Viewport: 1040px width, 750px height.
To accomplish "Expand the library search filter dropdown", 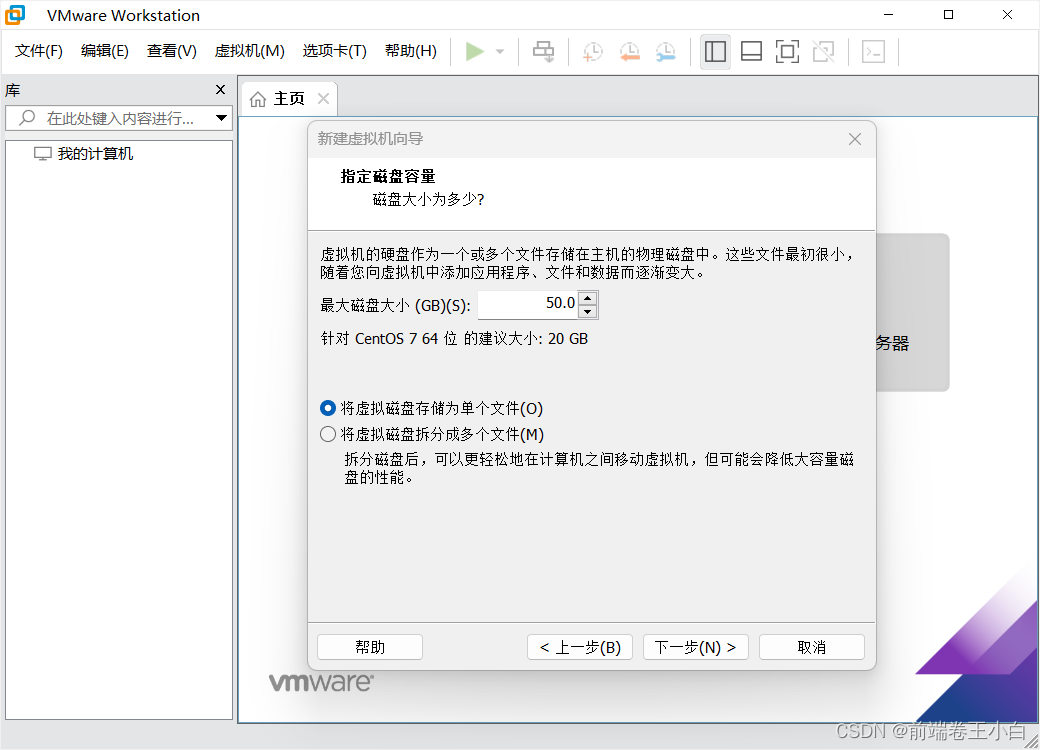I will (x=222, y=118).
